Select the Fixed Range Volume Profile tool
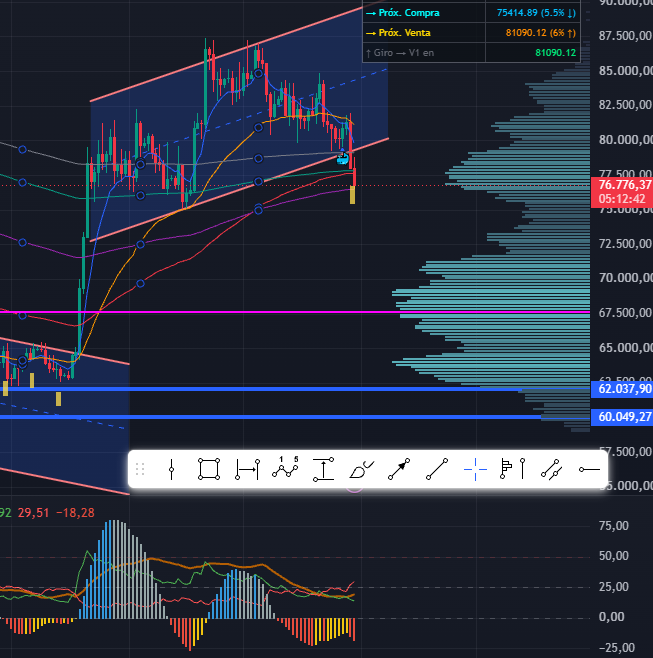The width and height of the screenshot is (653, 658). (x=513, y=469)
